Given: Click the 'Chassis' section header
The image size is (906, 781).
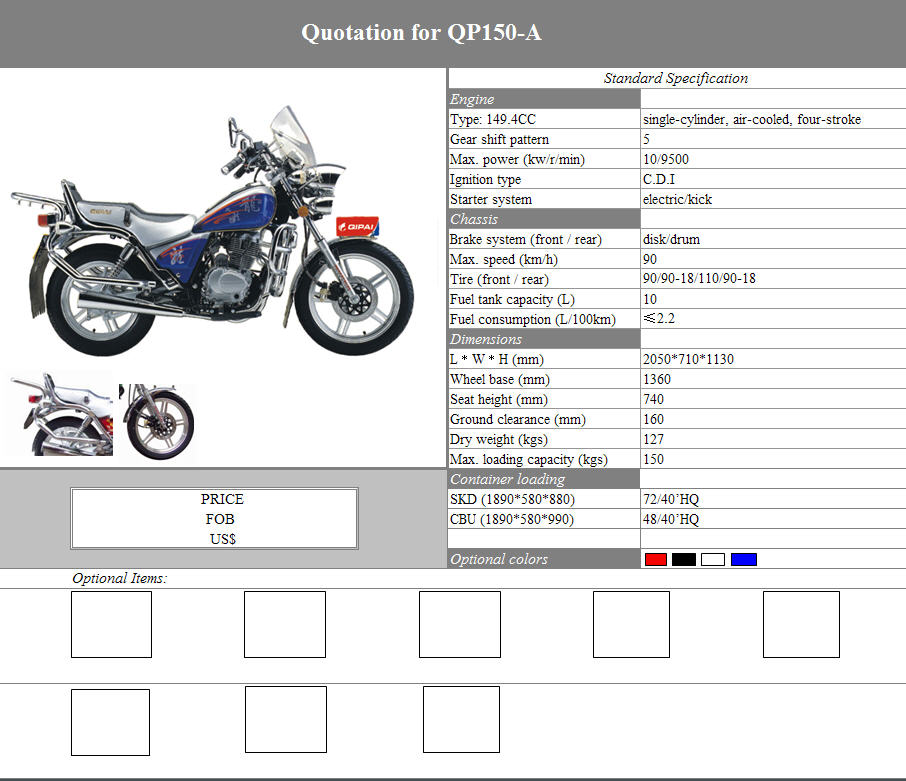Looking at the screenshot, I should (x=544, y=219).
